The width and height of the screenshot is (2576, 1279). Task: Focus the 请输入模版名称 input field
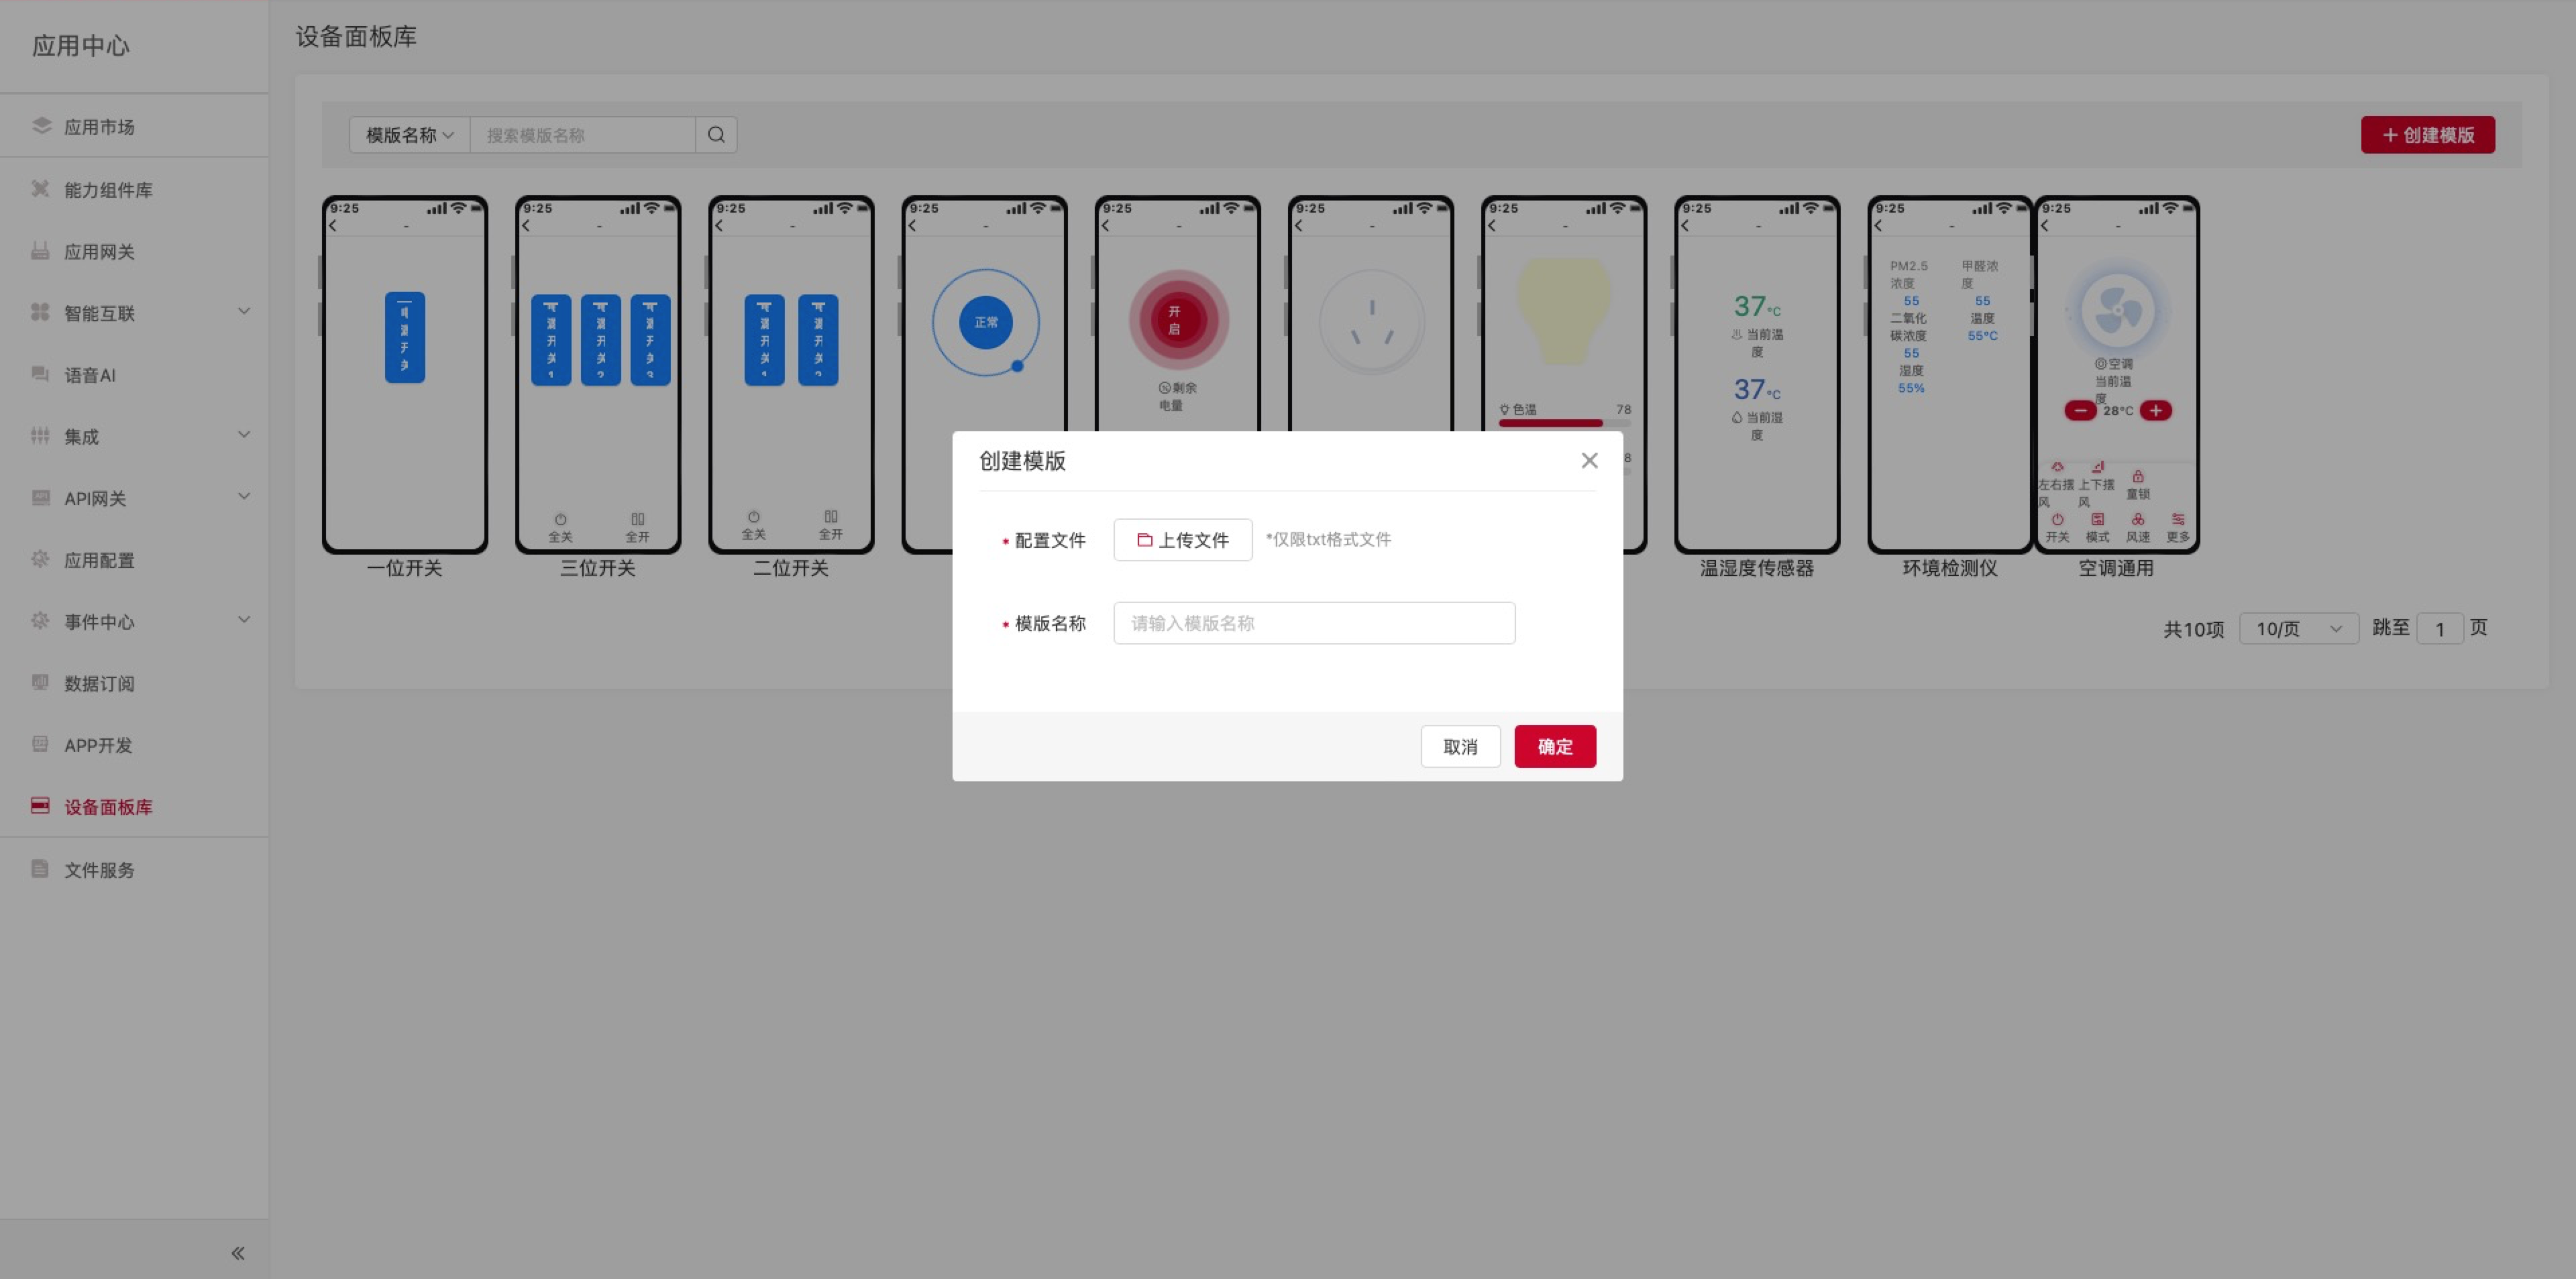1313,623
